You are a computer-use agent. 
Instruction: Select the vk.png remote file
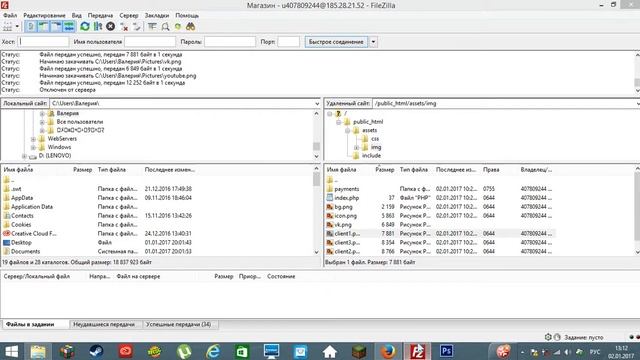343,225
